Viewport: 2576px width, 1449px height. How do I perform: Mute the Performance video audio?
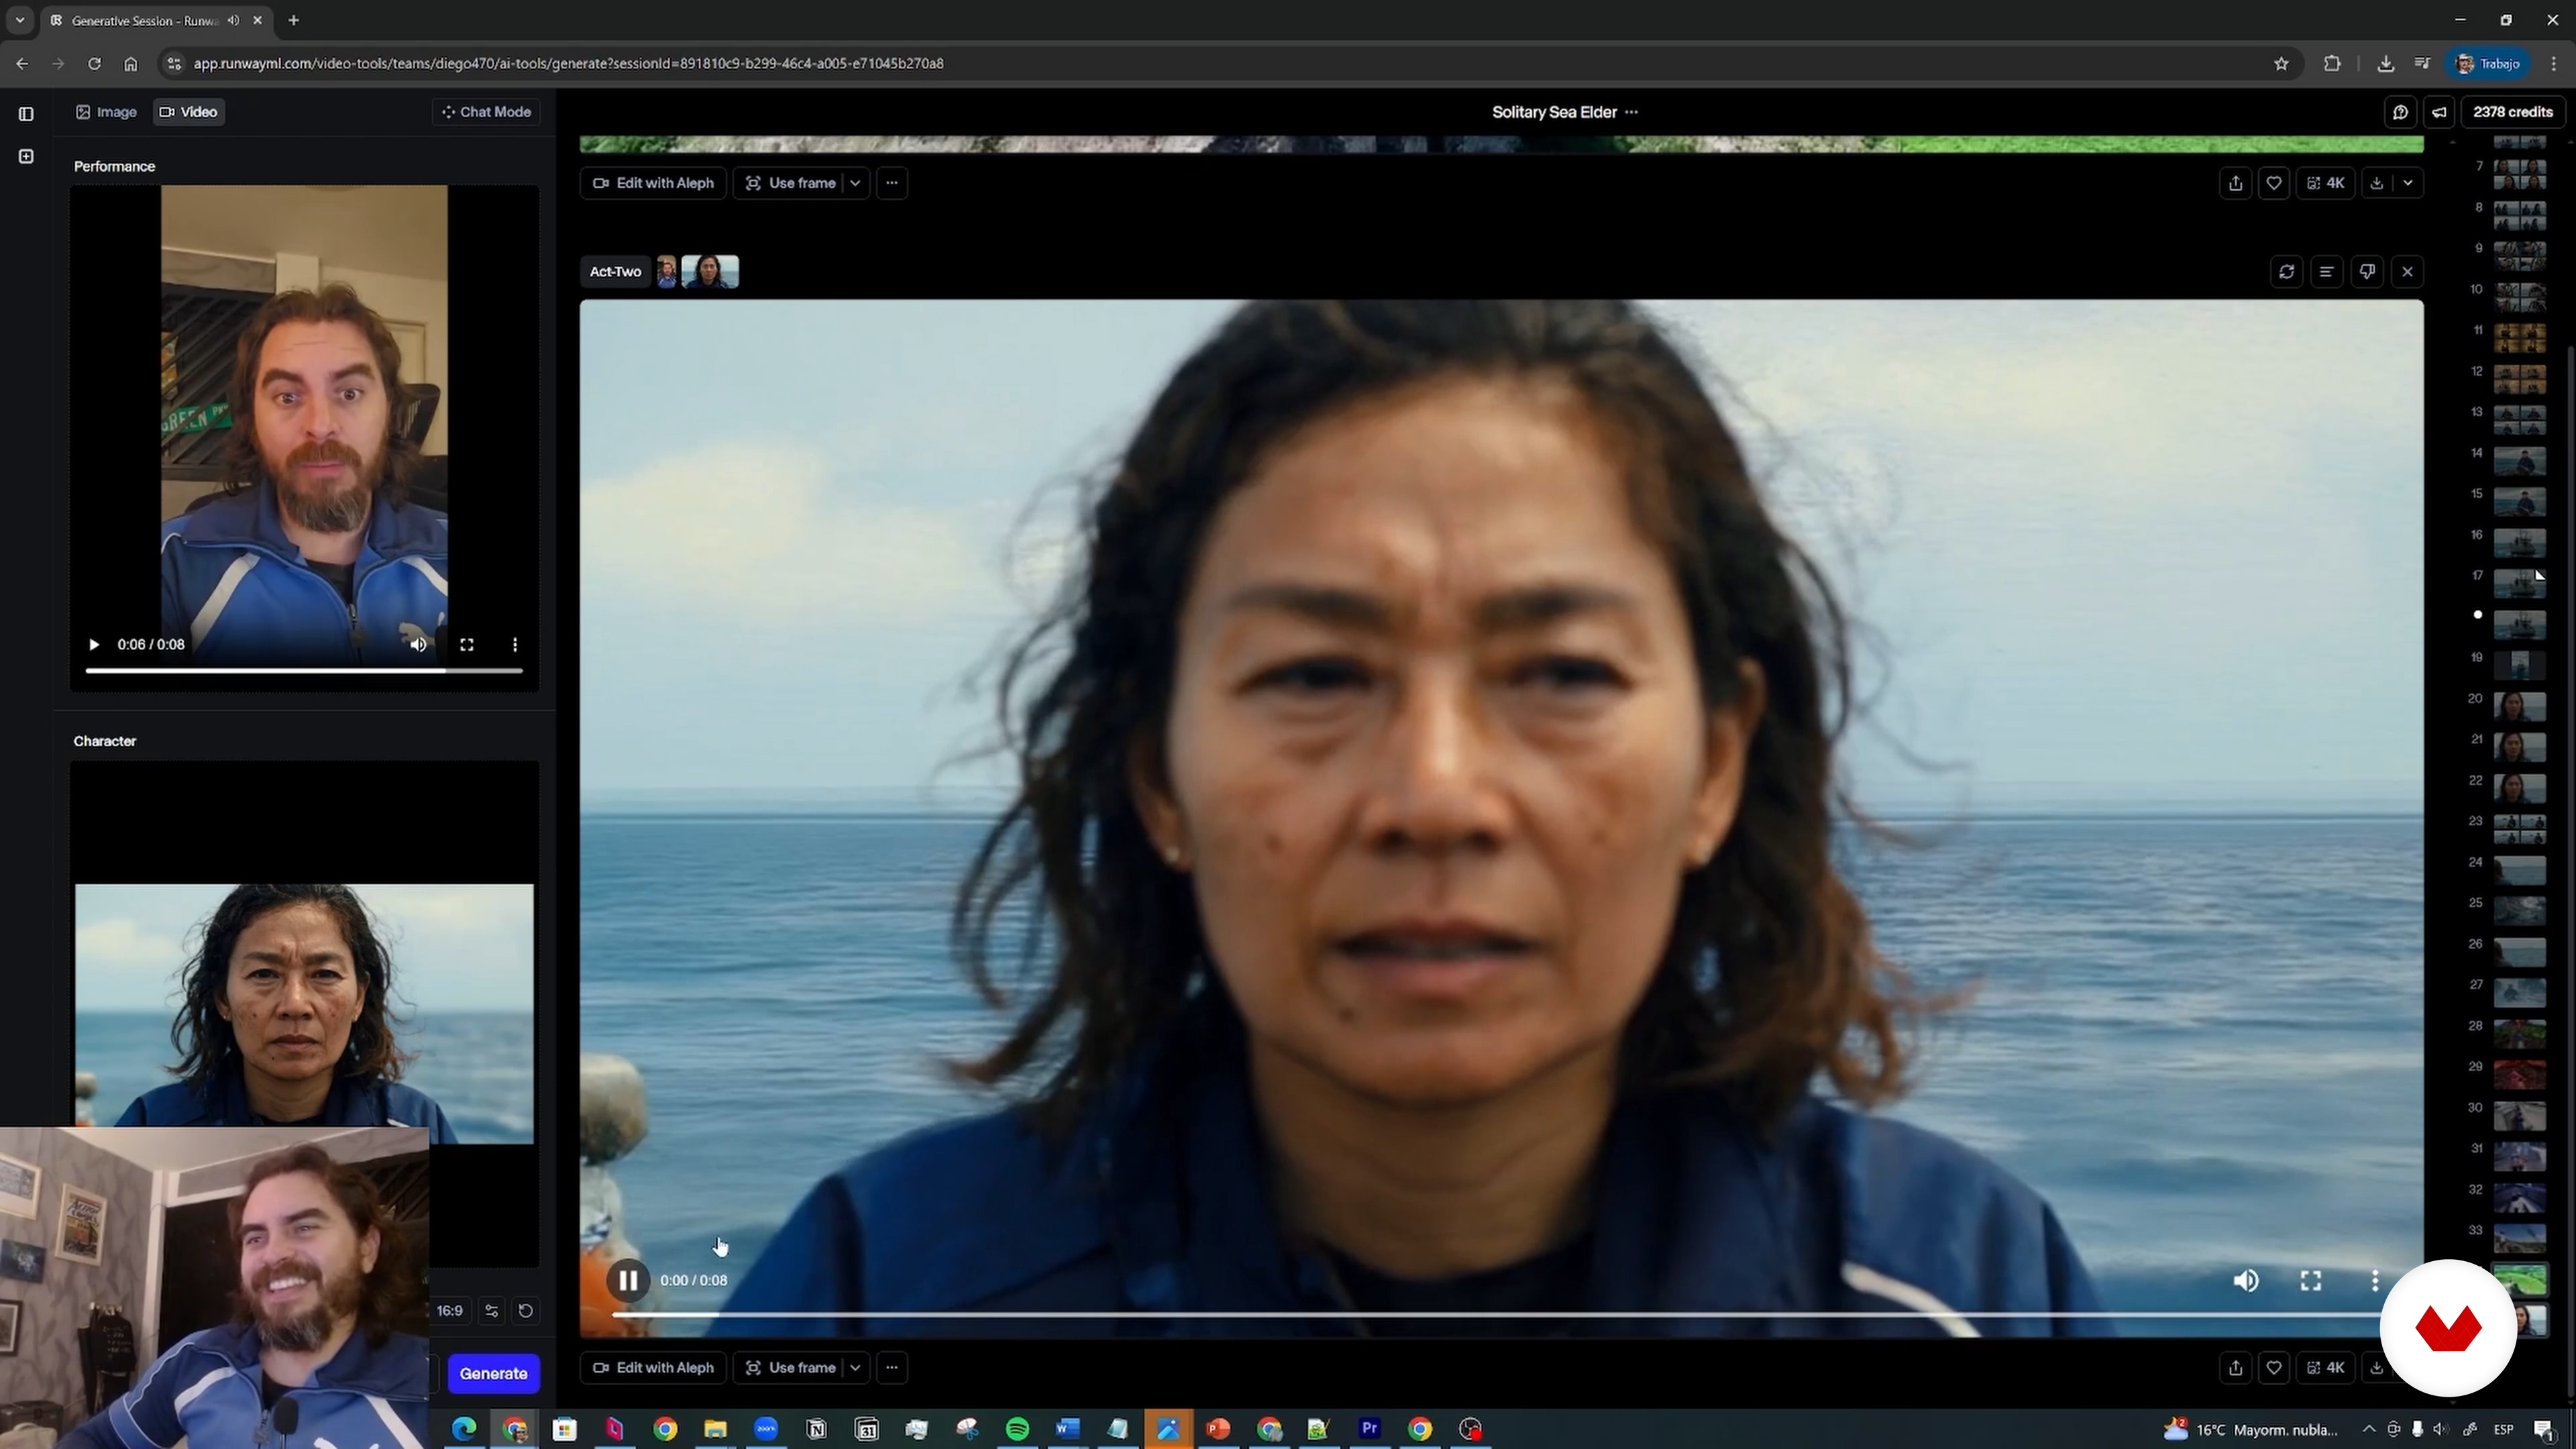point(418,645)
